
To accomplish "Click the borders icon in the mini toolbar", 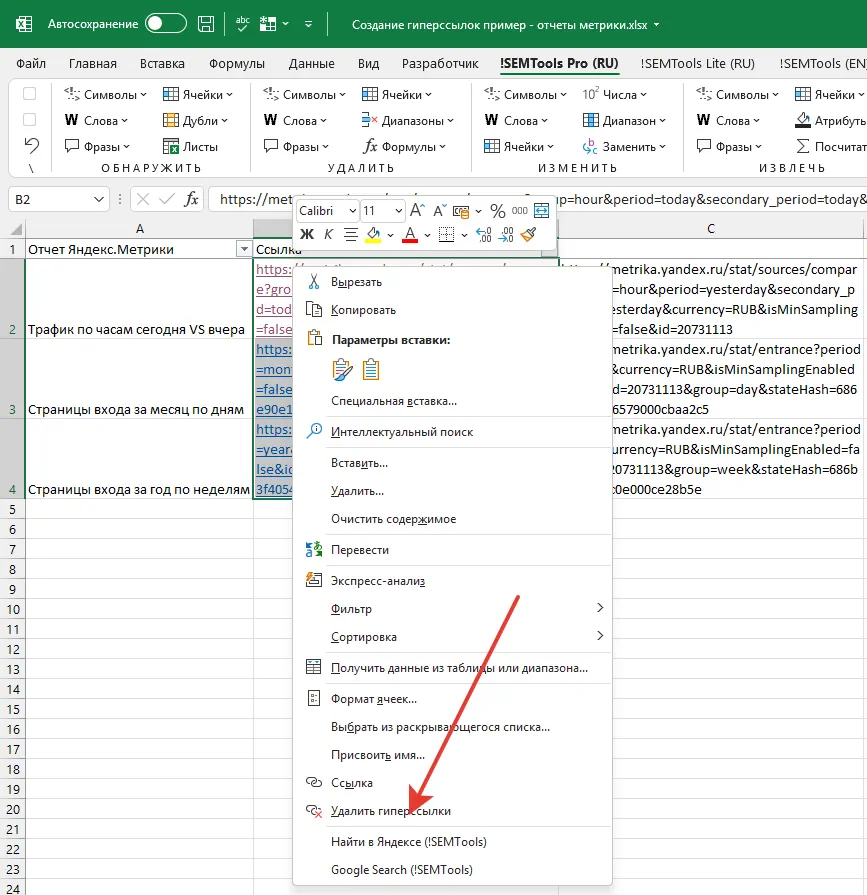I will coord(446,234).
